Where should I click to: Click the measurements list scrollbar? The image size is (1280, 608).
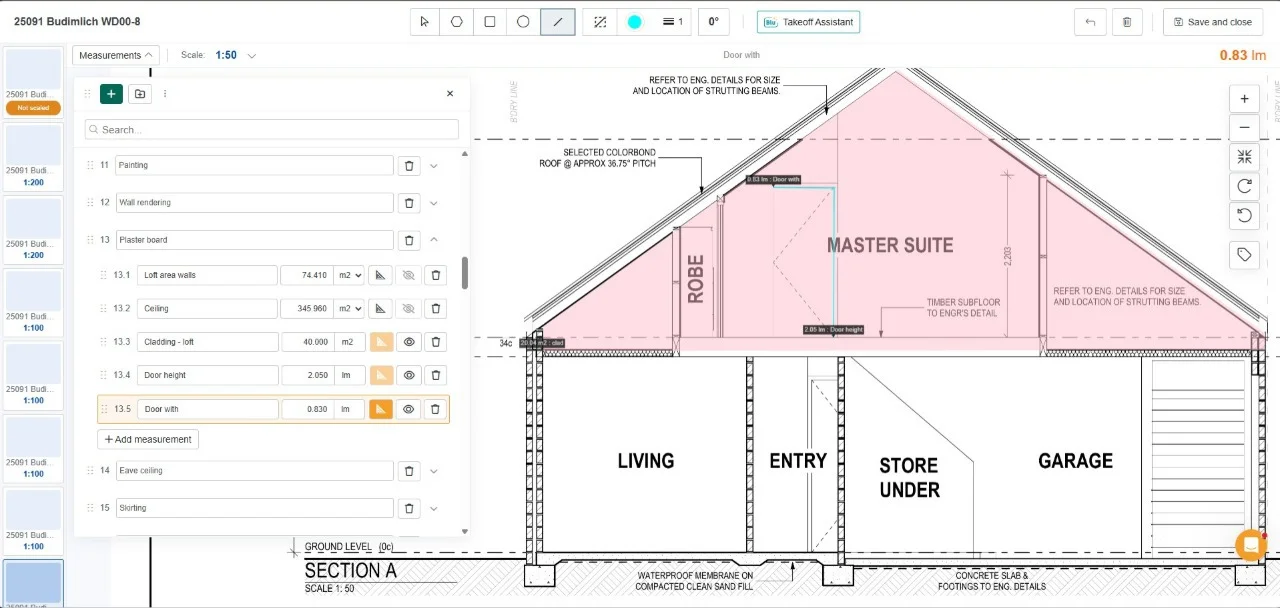tap(464, 273)
